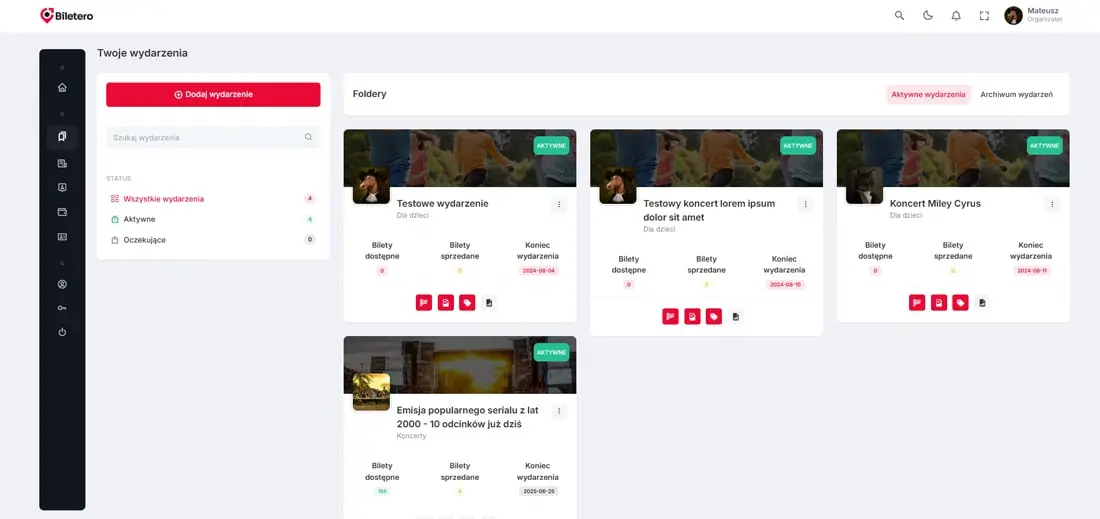Click the Szukaj wydarzenia search field

pyautogui.click(x=205, y=137)
